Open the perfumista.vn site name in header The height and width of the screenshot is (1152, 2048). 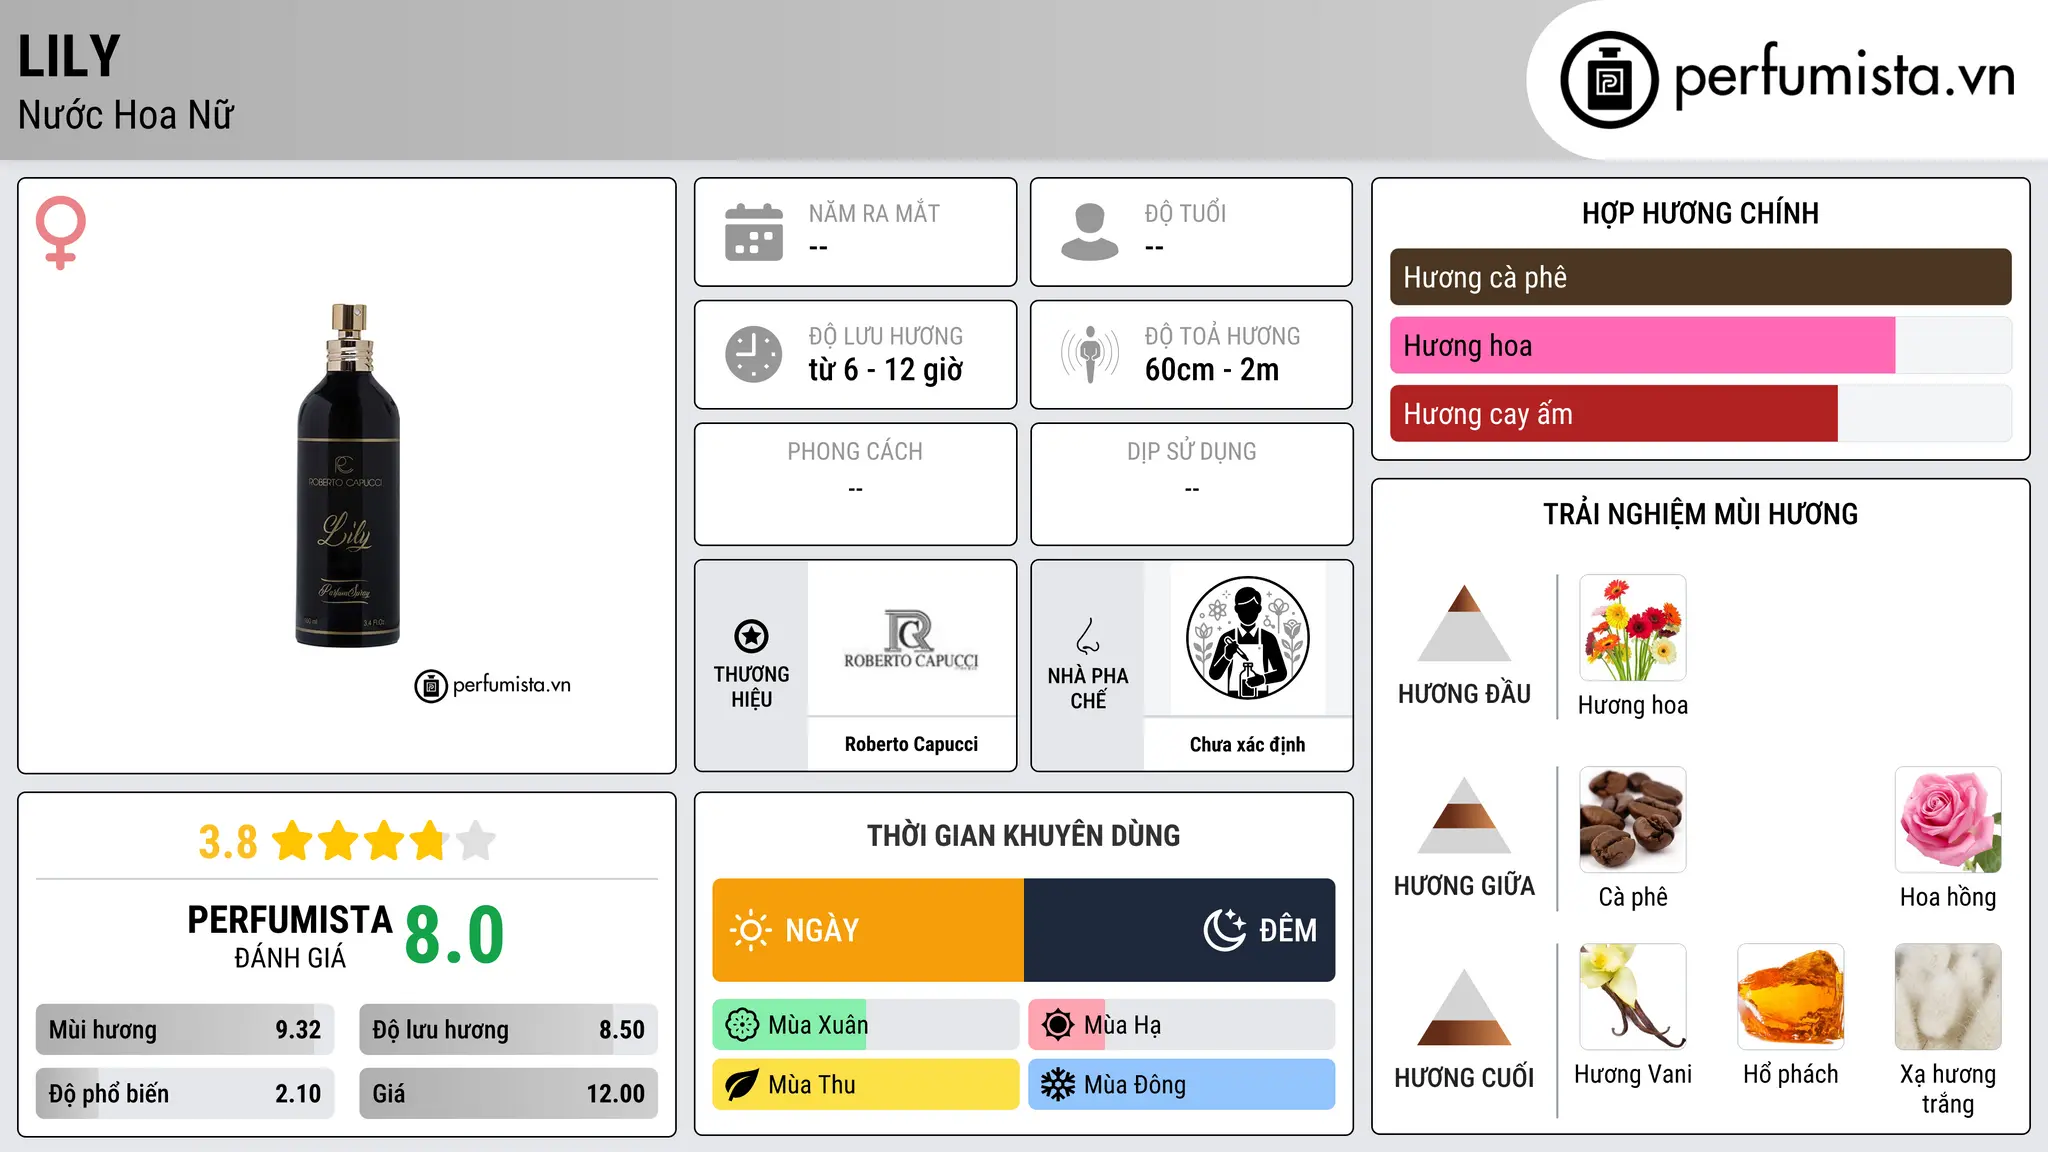click(1844, 77)
